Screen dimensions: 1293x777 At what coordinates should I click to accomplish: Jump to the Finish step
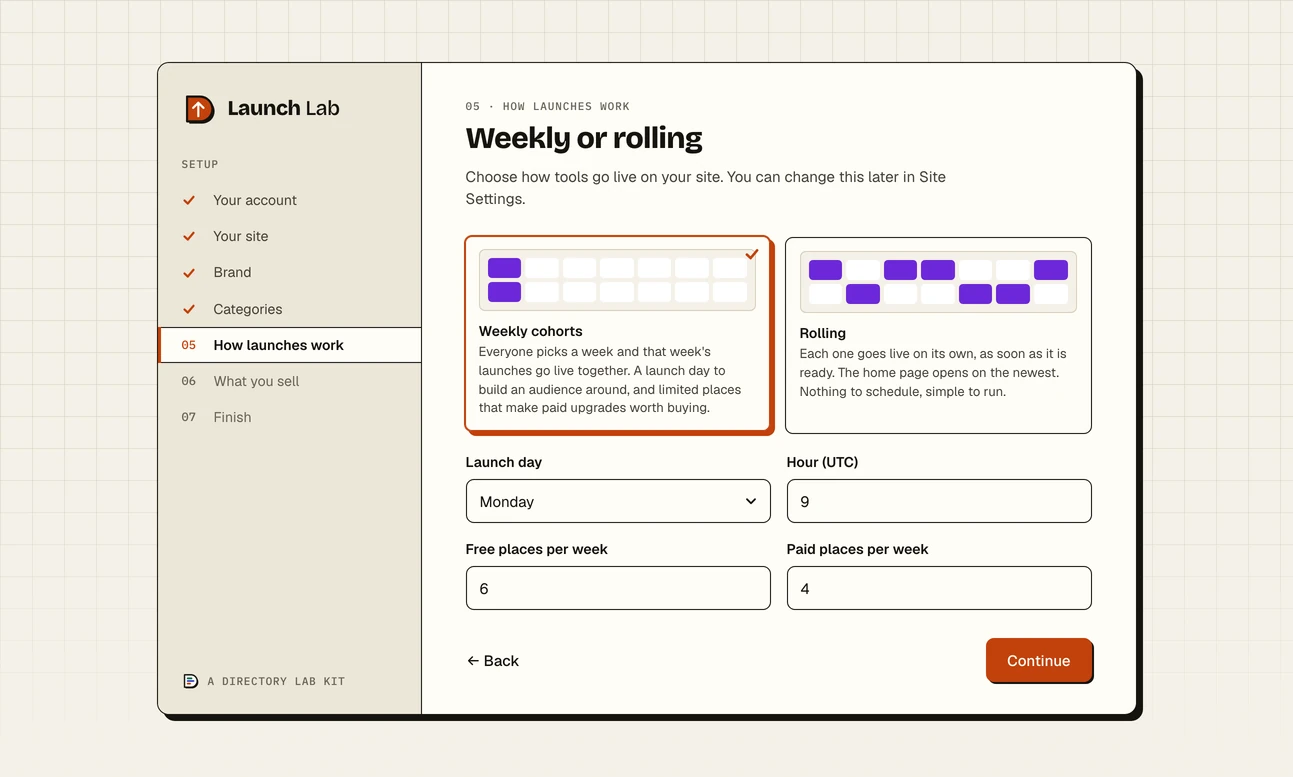(289, 417)
